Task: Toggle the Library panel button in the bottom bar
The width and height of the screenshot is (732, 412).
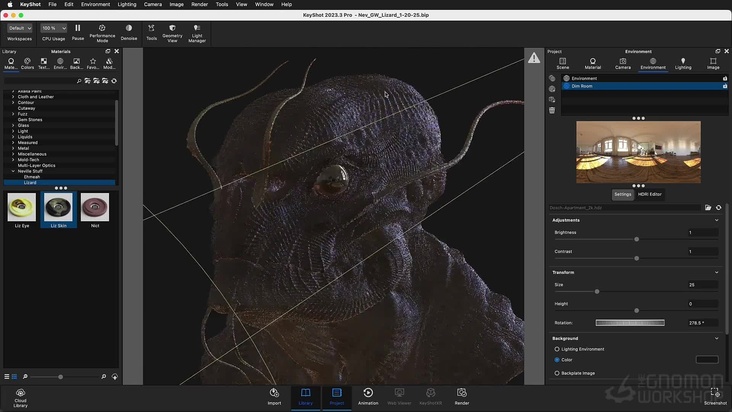Action: point(305,397)
